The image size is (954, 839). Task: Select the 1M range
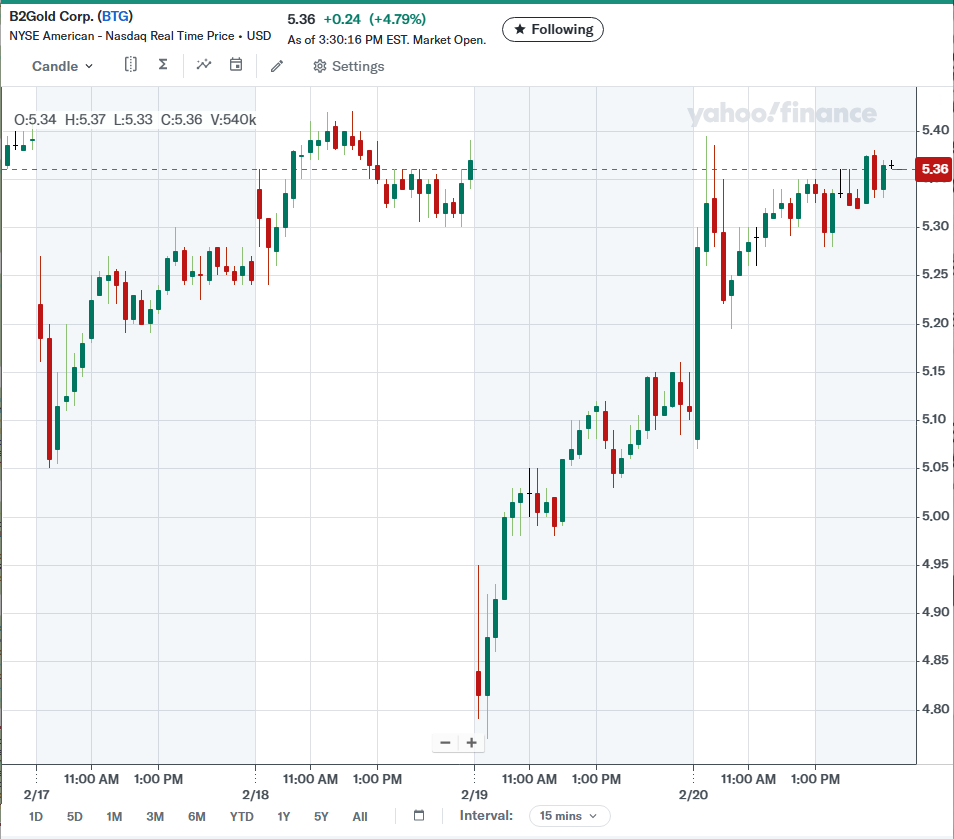(114, 816)
